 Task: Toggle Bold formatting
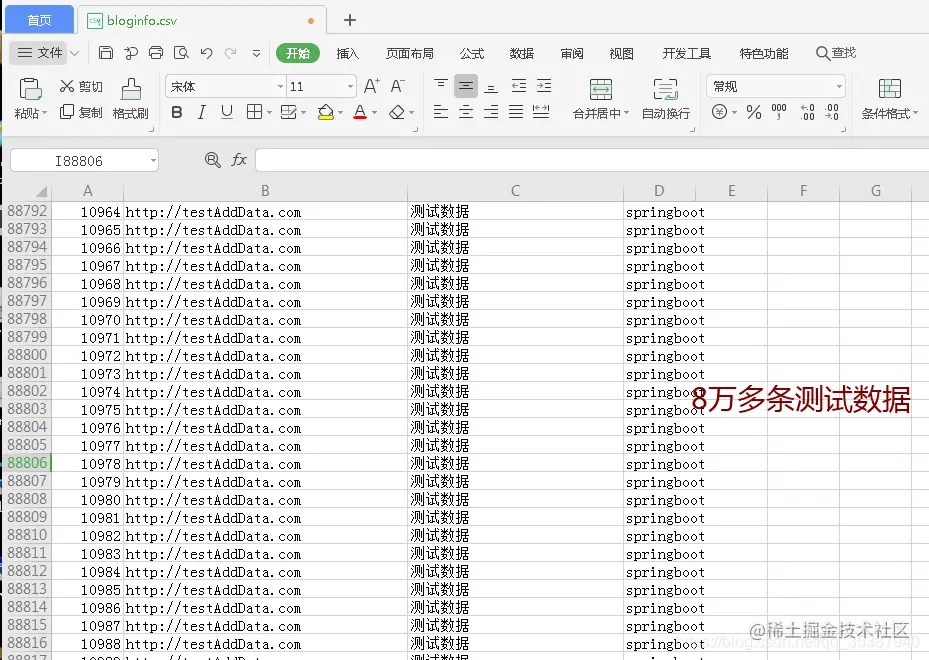point(177,112)
